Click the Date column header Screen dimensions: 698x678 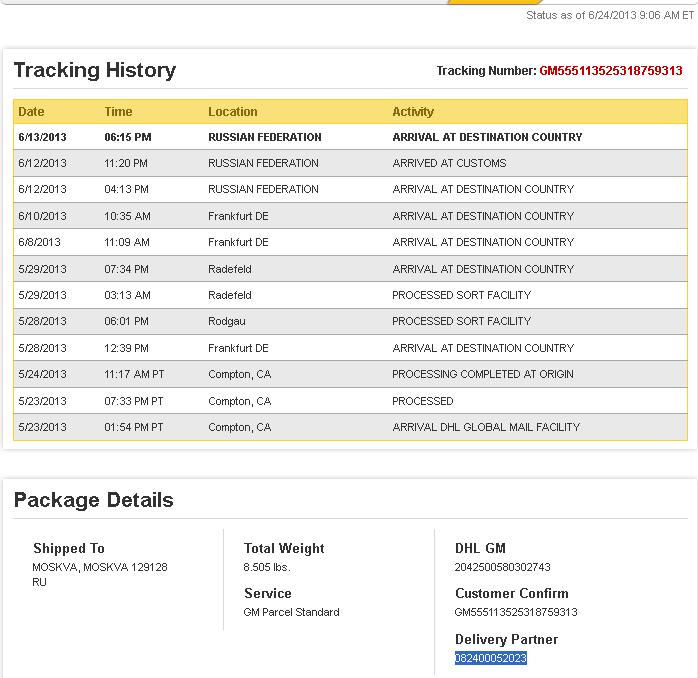tap(32, 112)
